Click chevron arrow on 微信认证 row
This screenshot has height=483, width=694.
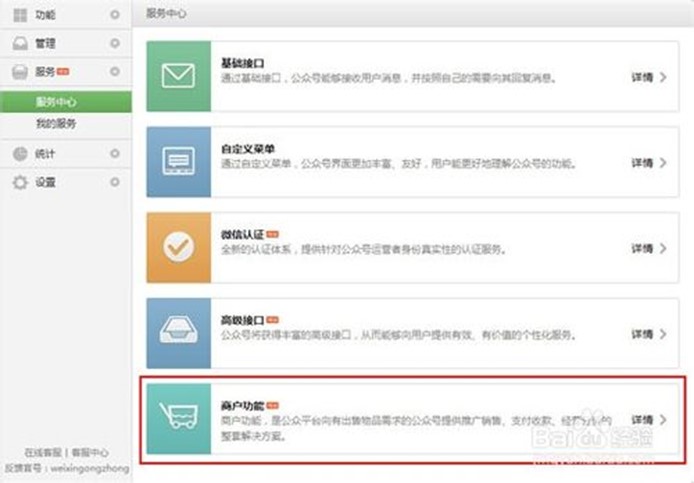coord(663,248)
